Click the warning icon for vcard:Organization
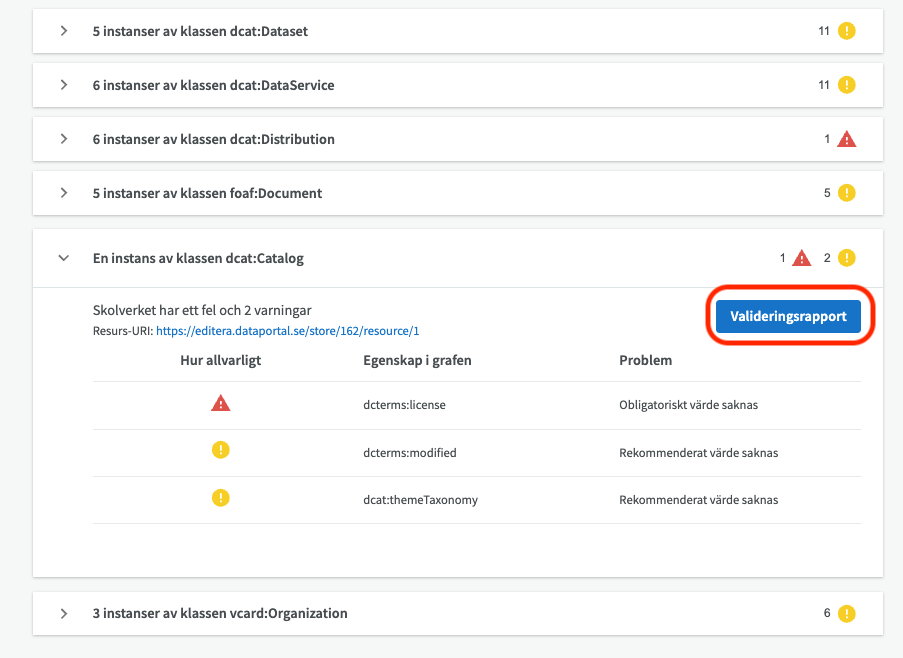This screenshot has height=658, width=903. [x=846, y=613]
